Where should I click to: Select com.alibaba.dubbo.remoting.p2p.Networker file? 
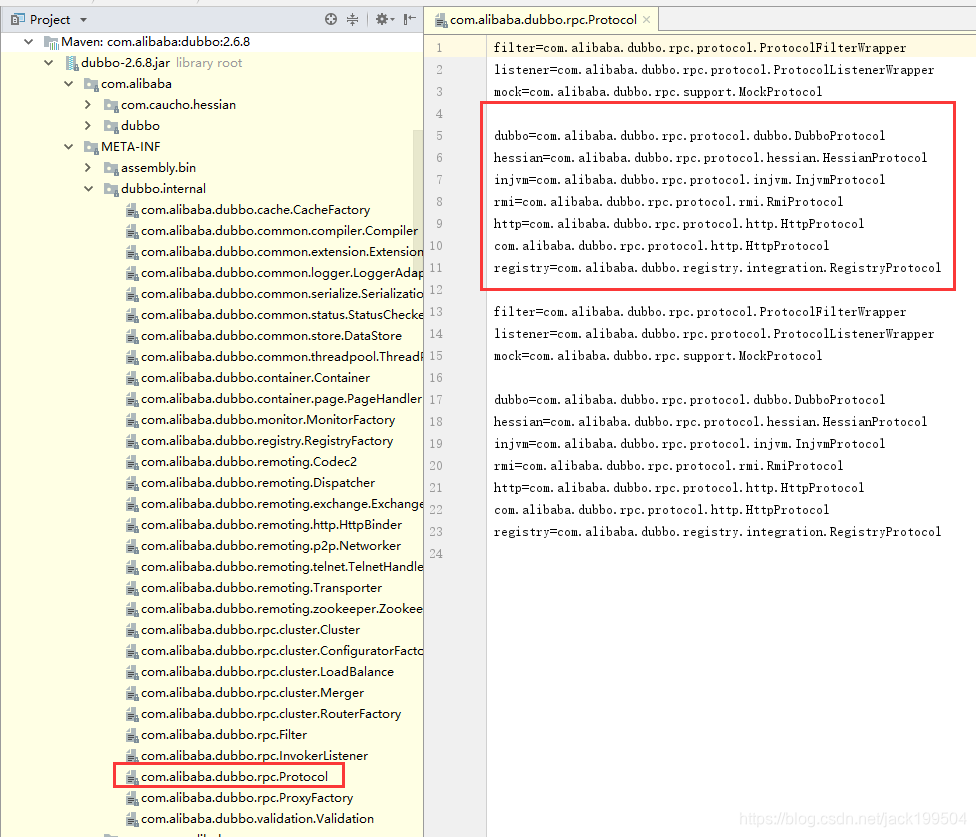[x=271, y=546]
